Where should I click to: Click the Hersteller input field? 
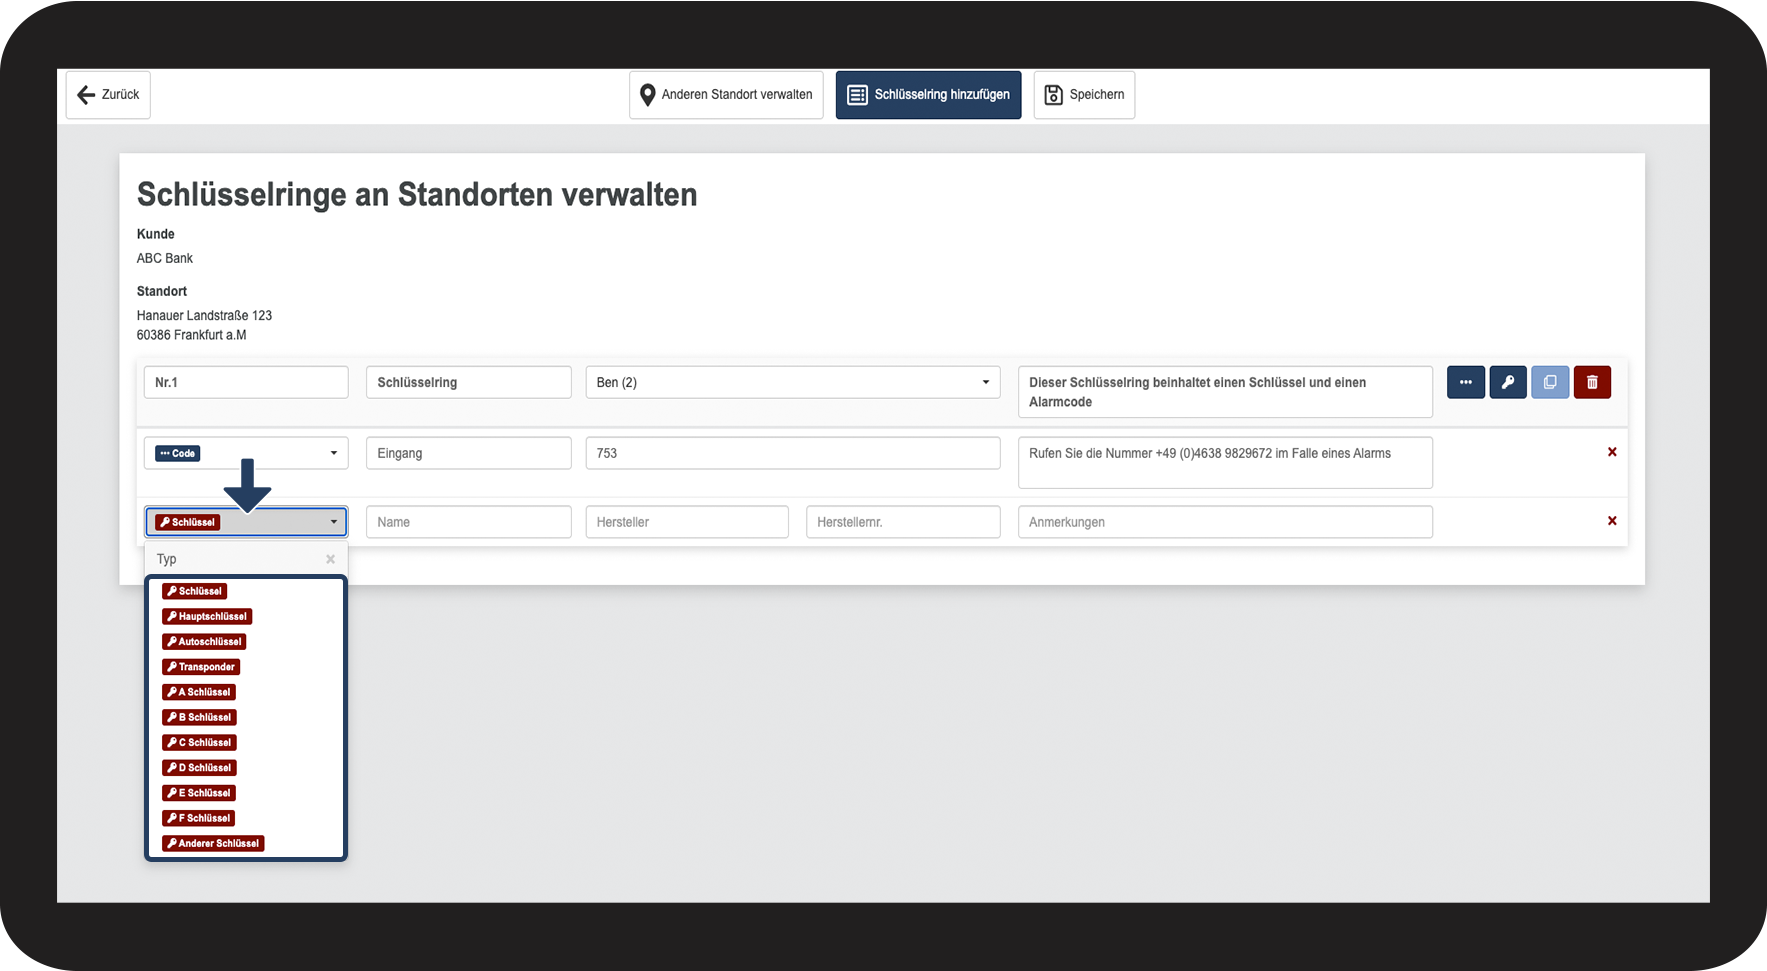coord(687,522)
